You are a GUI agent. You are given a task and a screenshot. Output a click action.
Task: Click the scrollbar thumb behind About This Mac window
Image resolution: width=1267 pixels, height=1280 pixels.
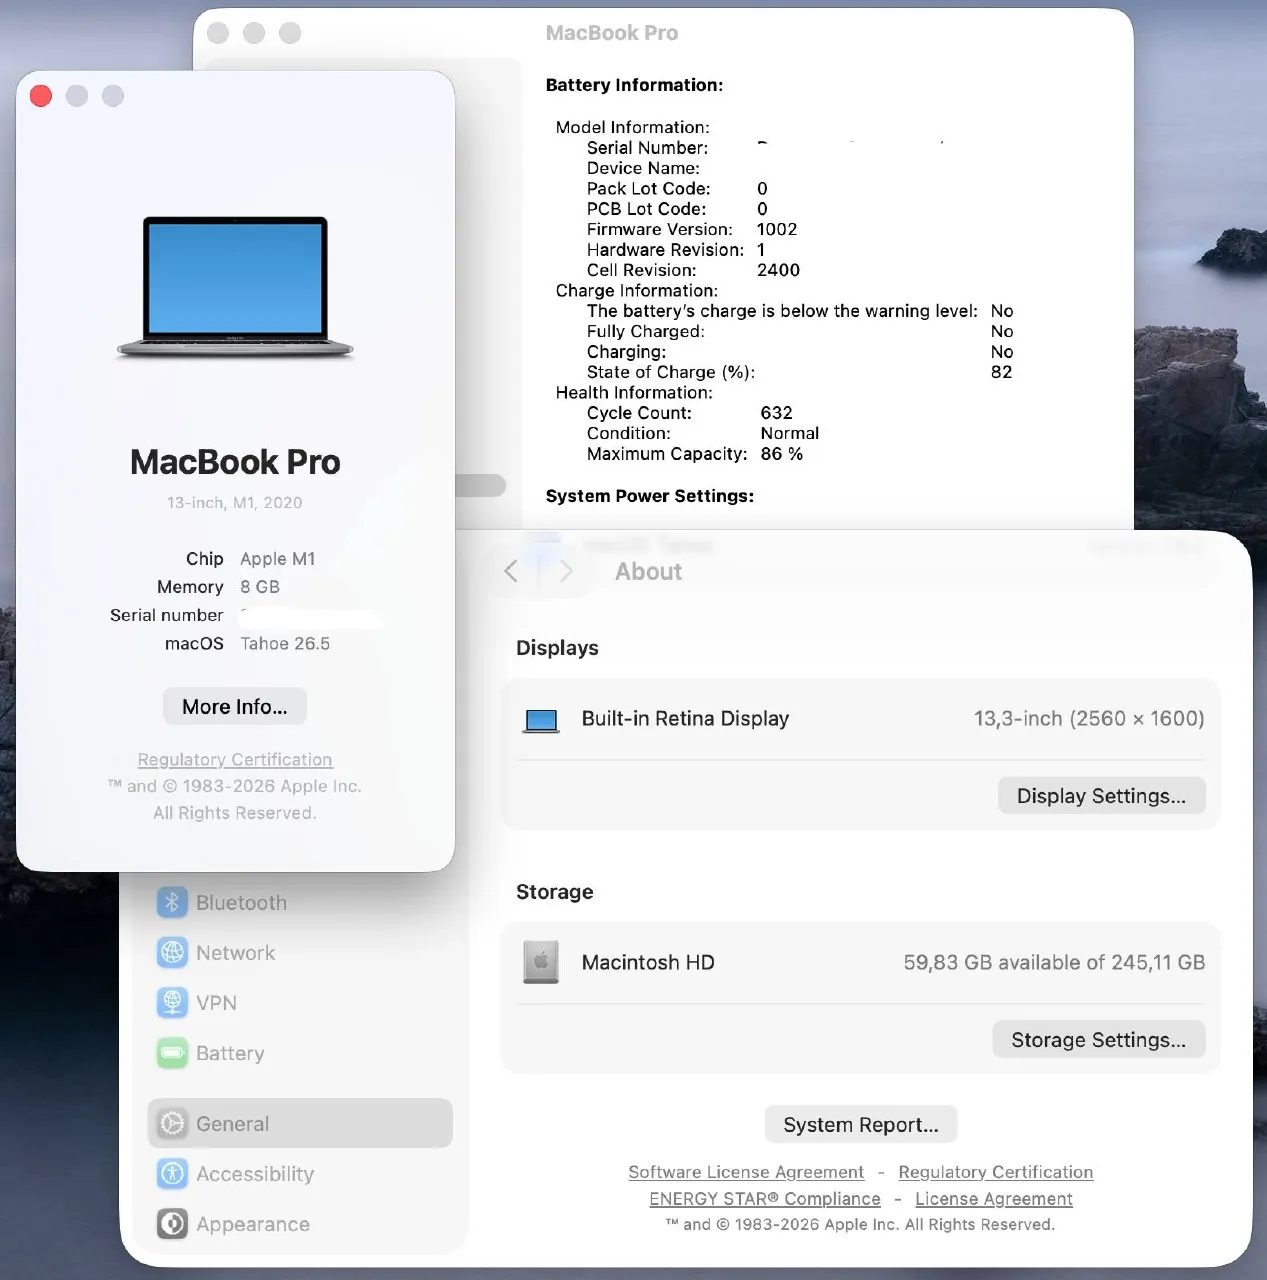pyautogui.click(x=481, y=486)
